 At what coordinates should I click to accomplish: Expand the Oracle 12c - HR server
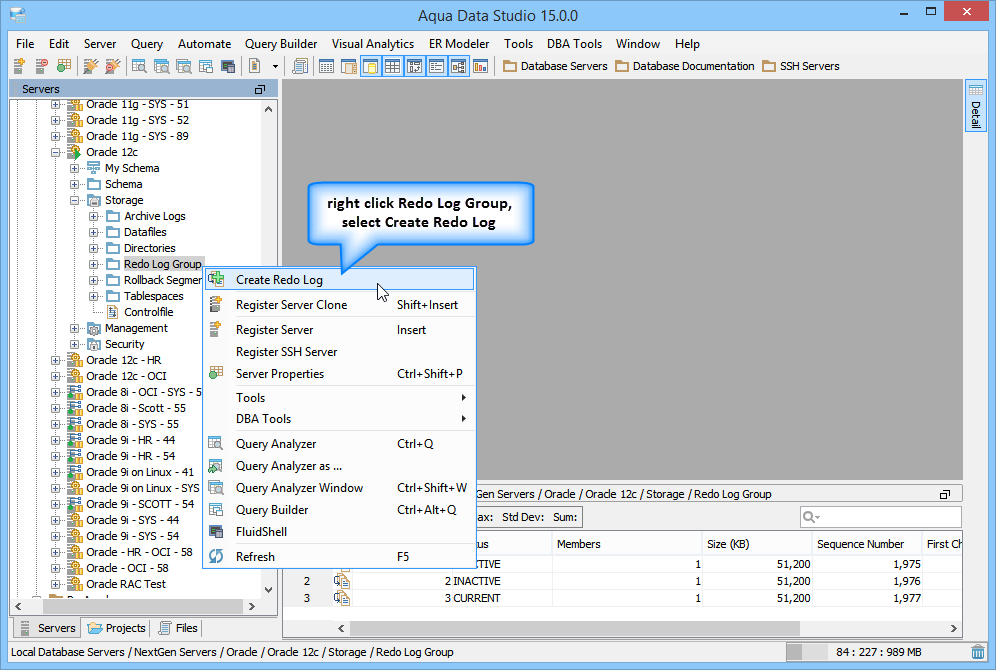56,360
